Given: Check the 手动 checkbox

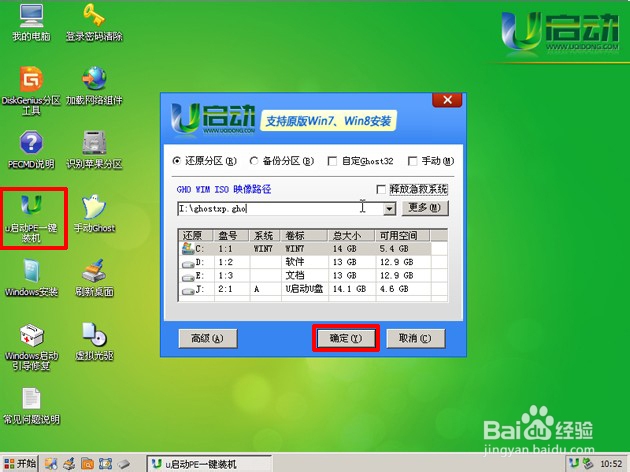Looking at the screenshot, I should (x=412, y=161).
